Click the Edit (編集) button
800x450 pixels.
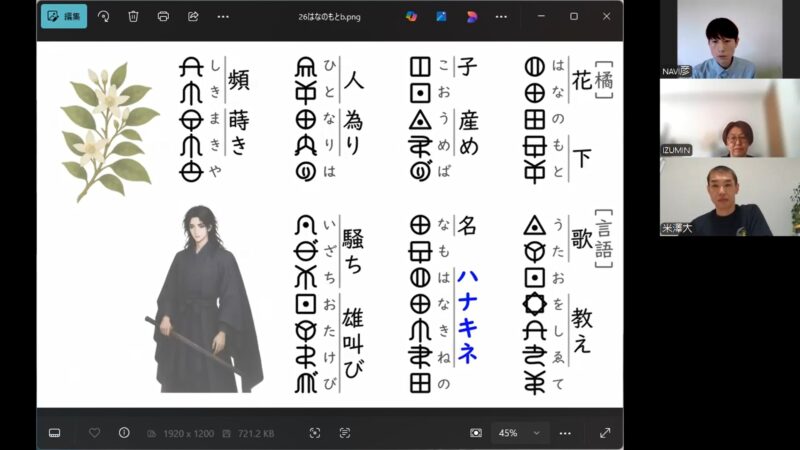click(64, 16)
